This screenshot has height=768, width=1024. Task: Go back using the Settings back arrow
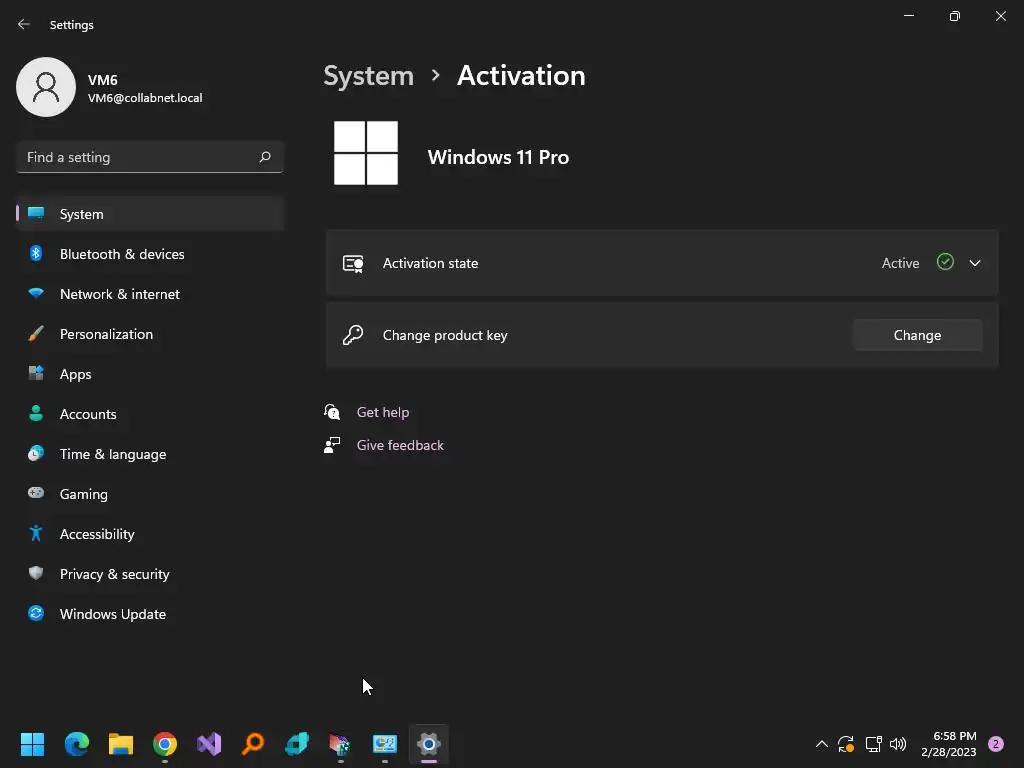pyautogui.click(x=24, y=24)
